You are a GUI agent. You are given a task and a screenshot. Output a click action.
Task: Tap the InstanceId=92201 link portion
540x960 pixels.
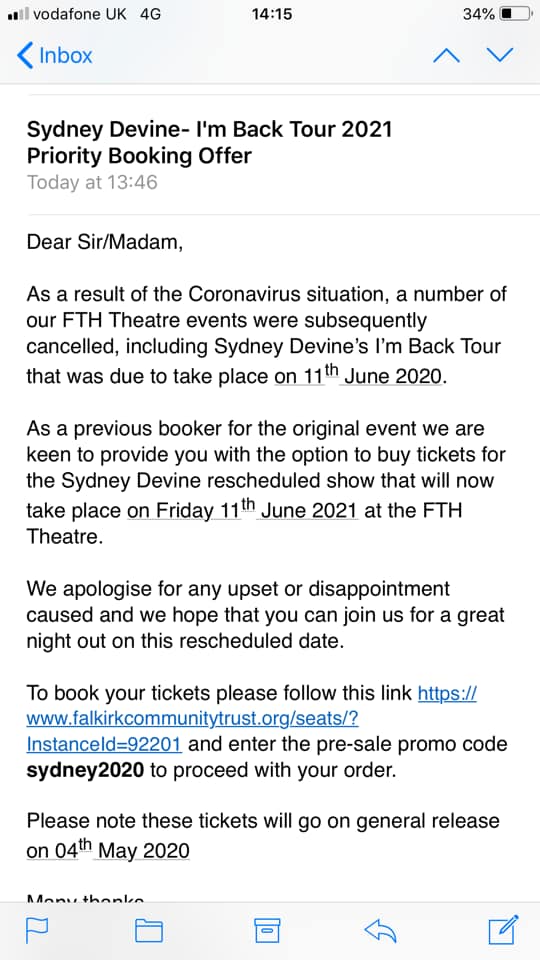(x=104, y=744)
